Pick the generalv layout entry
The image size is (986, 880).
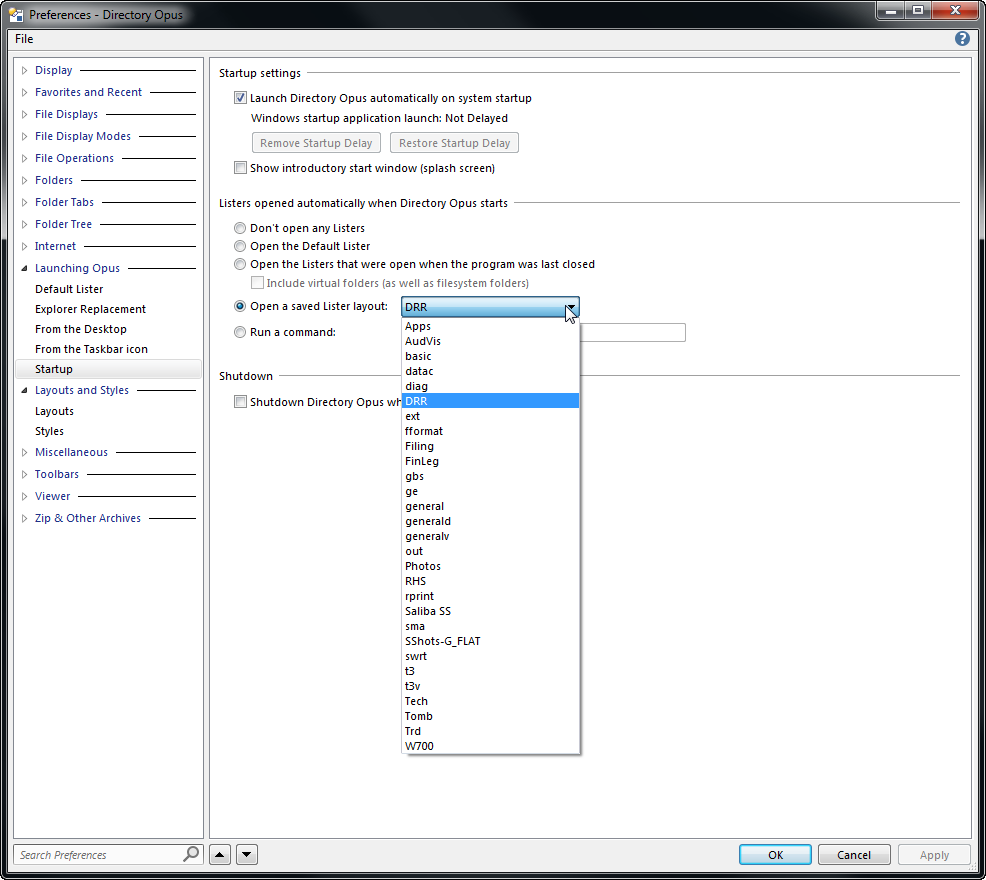click(490, 536)
